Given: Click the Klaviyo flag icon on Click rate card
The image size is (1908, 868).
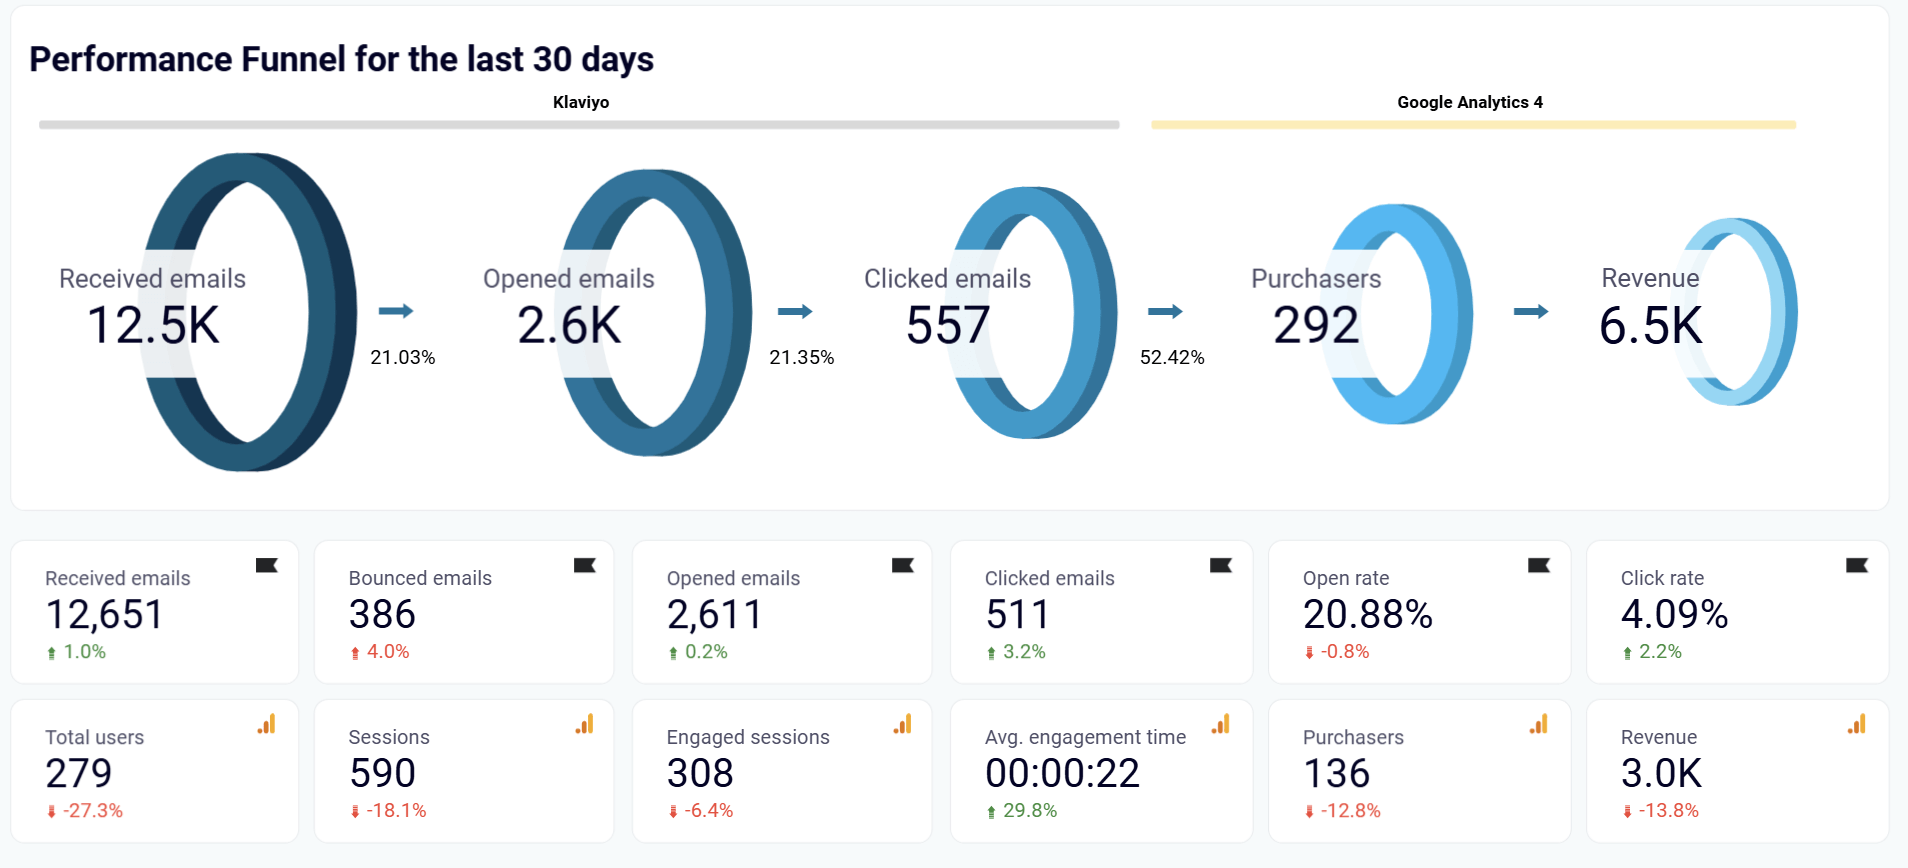Looking at the screenshot, I should pos(1856,566).
